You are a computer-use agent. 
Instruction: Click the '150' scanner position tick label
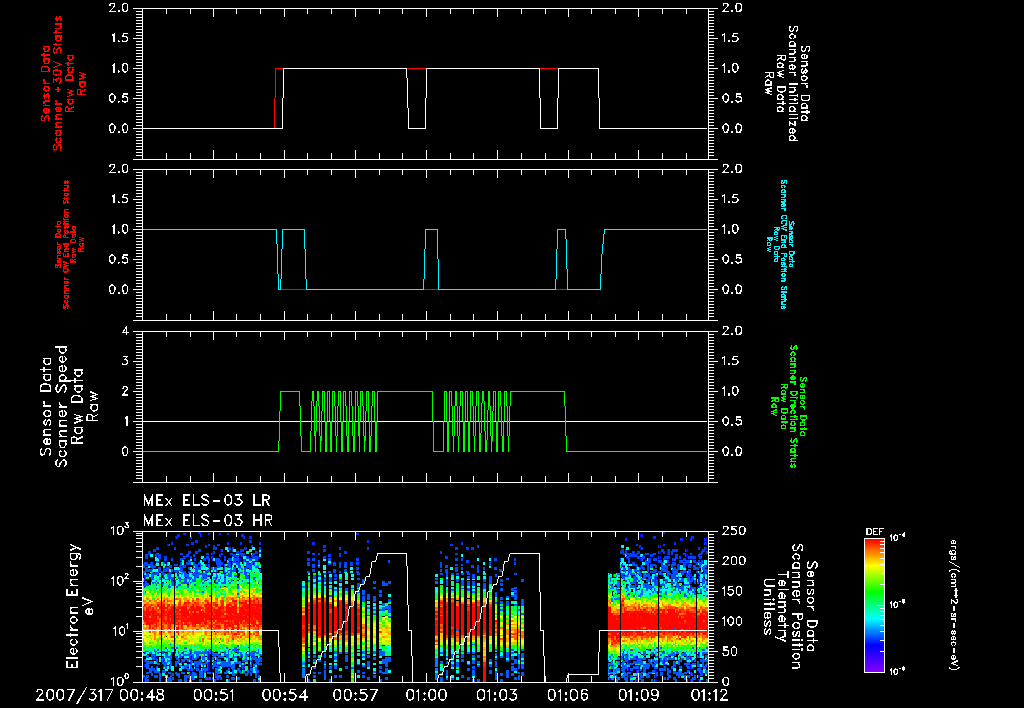[731, 591]
